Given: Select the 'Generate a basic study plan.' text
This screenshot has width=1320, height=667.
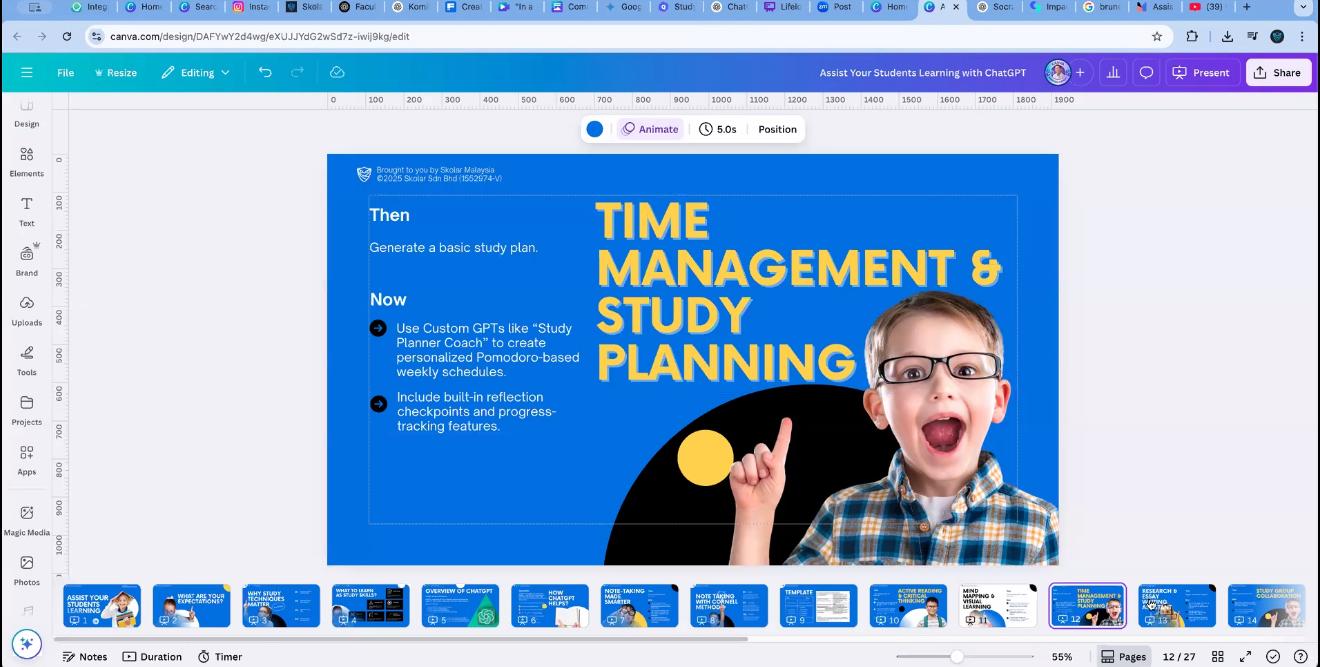Looking at the screenshot, I should point(454,247).
